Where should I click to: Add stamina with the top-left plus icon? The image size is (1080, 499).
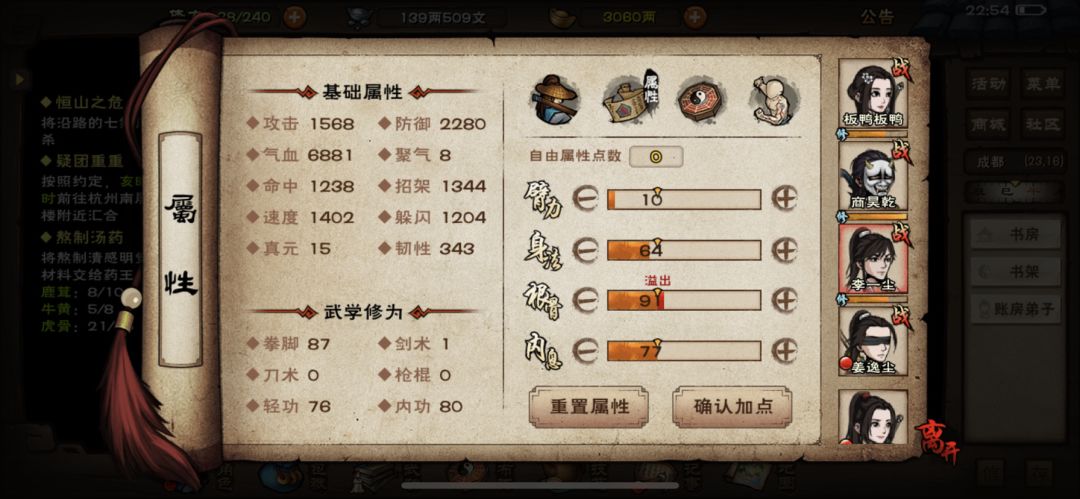coord(295,17)
